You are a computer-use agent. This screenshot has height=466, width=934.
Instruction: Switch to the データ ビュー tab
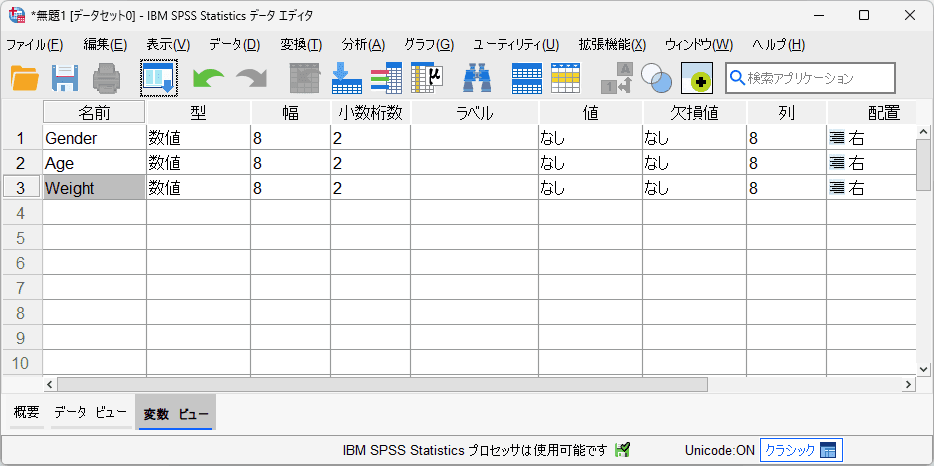[91, 412]
